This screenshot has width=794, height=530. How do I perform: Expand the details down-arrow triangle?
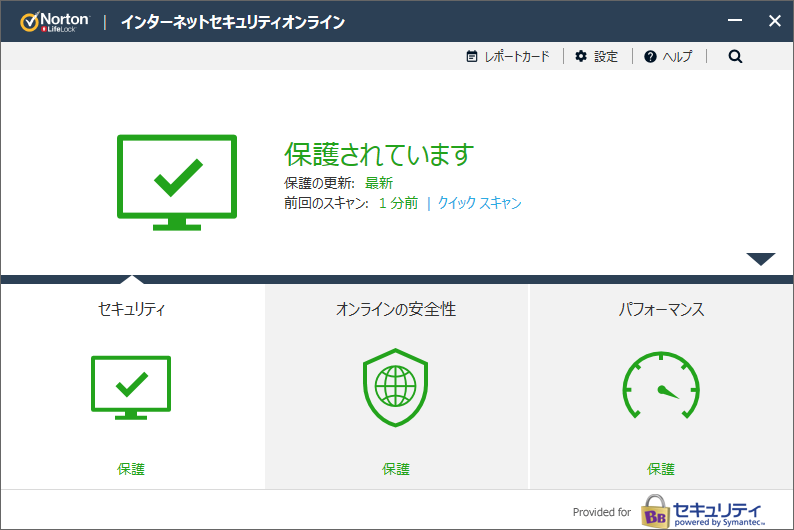click(761, 259)
